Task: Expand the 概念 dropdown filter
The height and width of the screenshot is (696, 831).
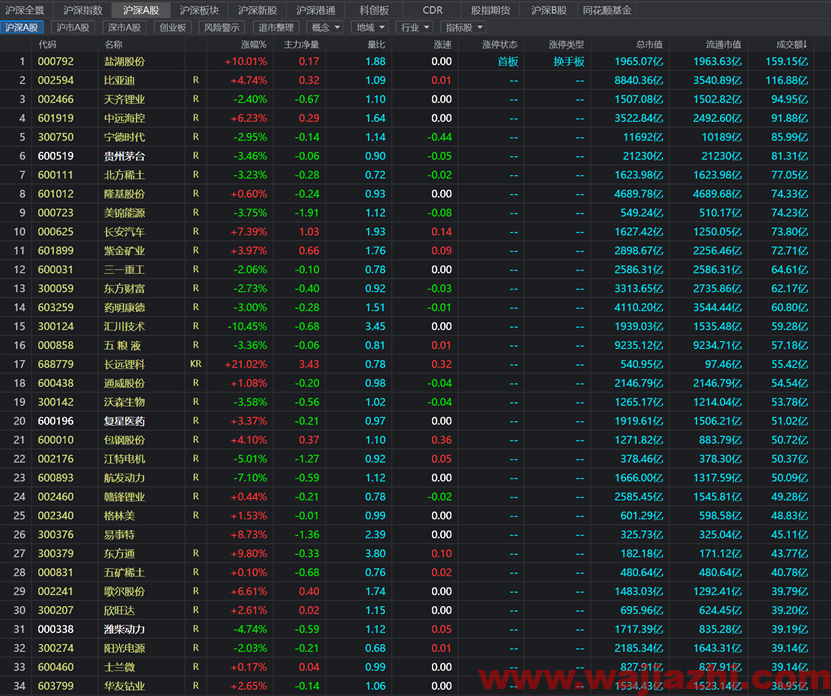Action: pos(325,28)
